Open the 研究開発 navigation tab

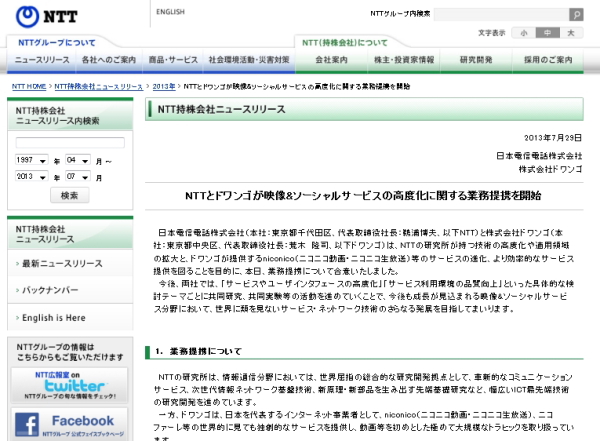coord(476,61)
